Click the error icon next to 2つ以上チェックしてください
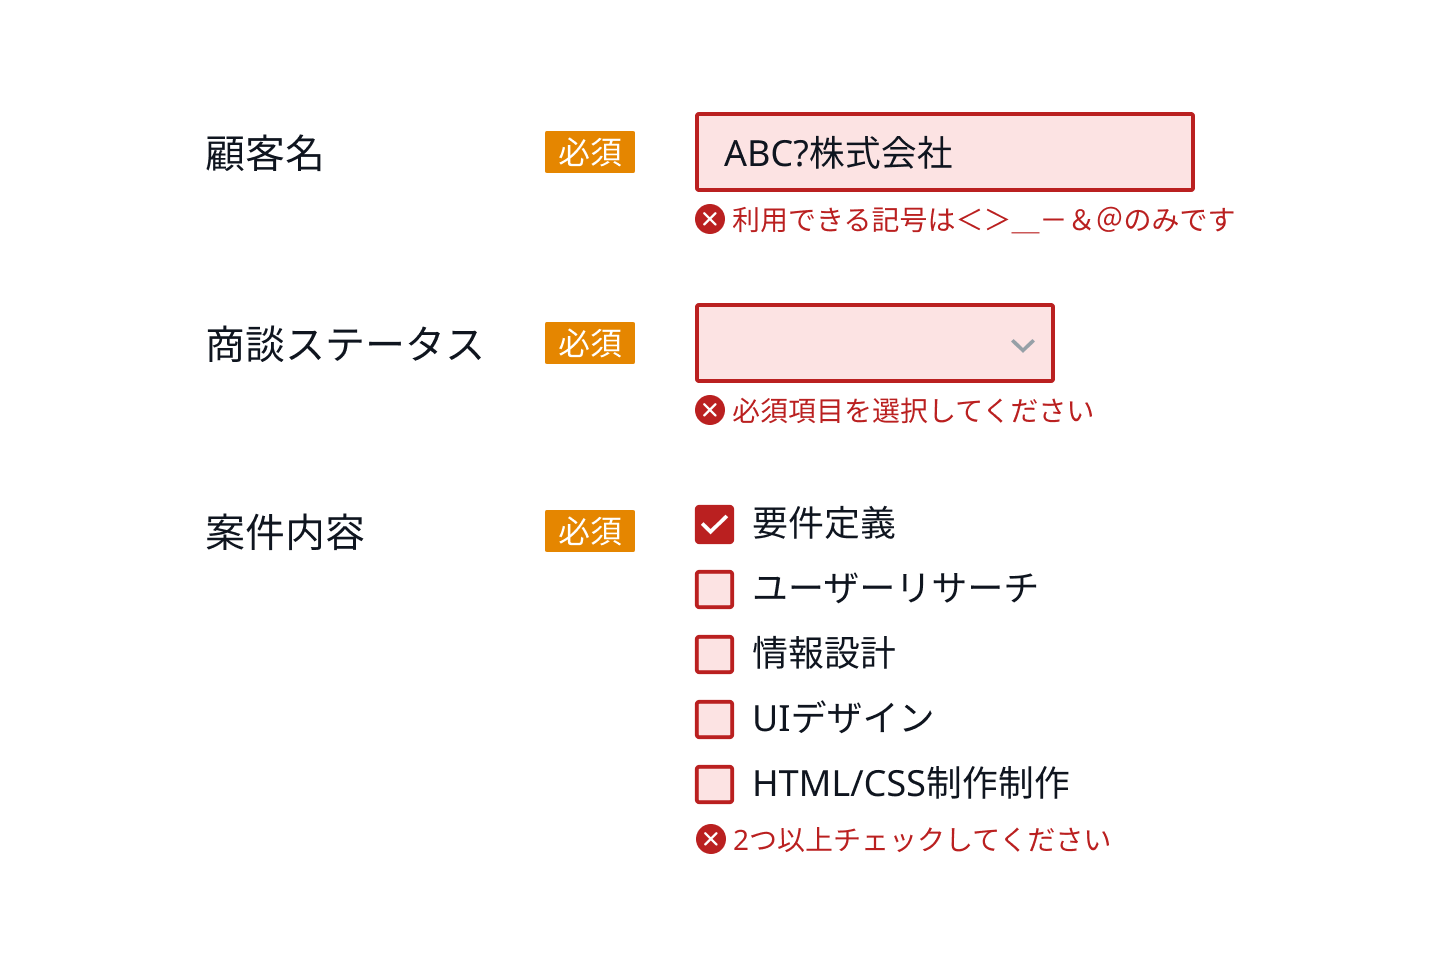 (709, 839)
